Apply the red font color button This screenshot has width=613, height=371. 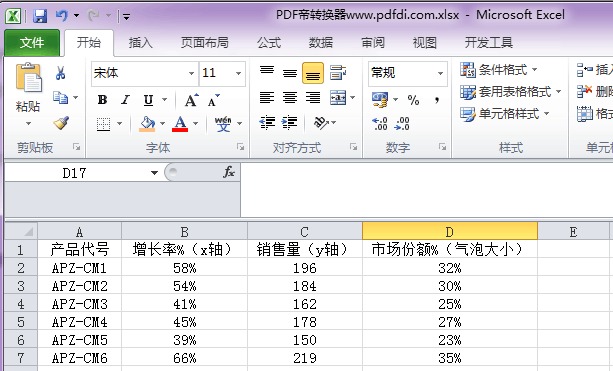tap(180, 124)
